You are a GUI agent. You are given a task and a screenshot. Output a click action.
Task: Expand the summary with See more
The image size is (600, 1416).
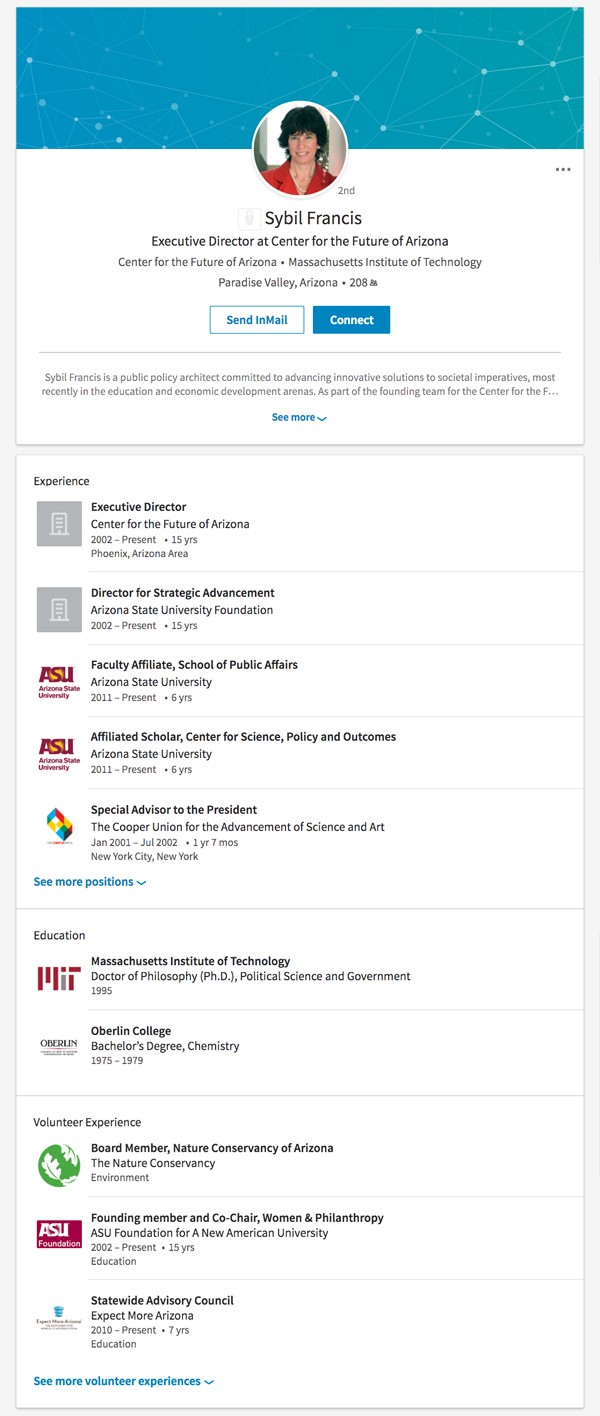pos(299,417)
